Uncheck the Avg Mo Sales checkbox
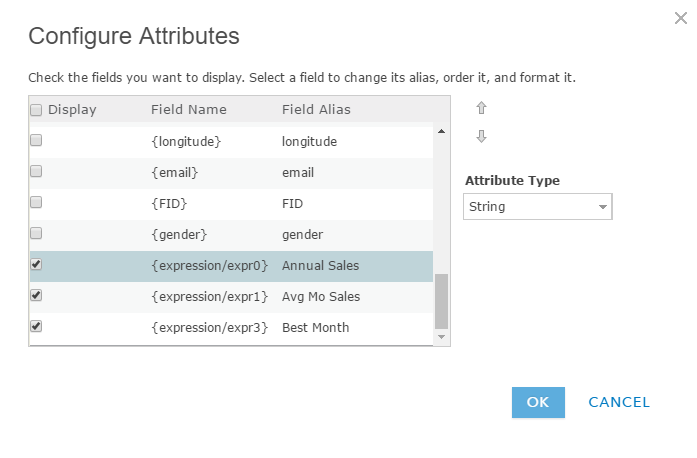This screenshot has height=458, width=697. tap(36, 296)
